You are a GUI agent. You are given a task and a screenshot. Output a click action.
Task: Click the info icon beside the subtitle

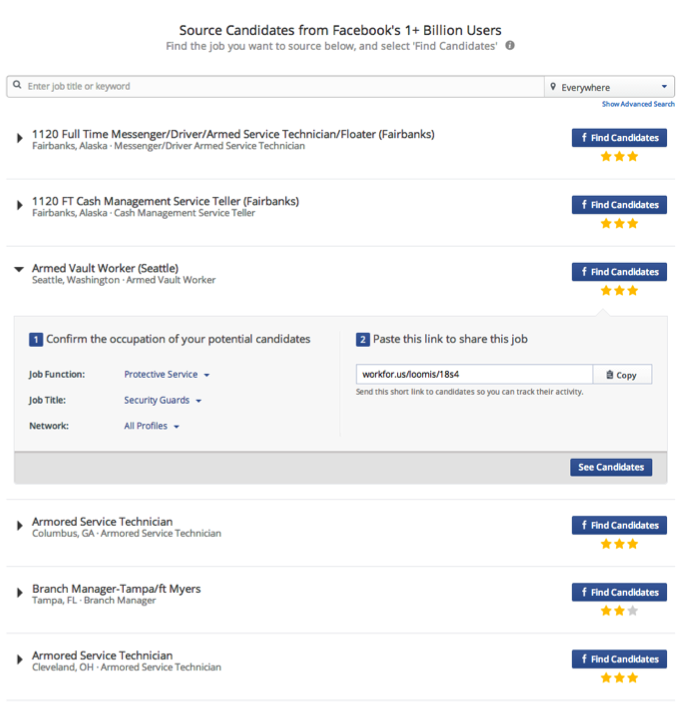click(x=510, y=46)
